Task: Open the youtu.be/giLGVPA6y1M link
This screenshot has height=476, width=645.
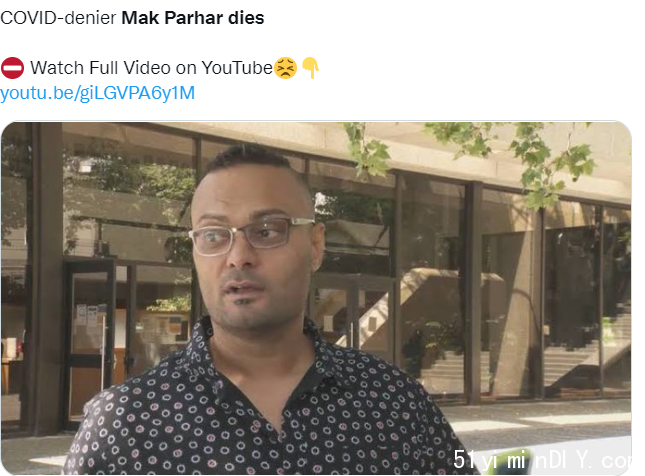Action: (x=97, y=93)
